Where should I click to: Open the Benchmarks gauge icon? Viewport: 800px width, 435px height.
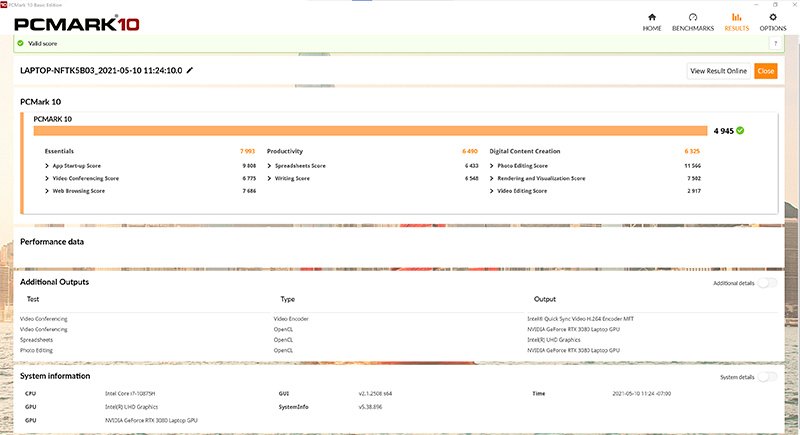tap(692, 17)
